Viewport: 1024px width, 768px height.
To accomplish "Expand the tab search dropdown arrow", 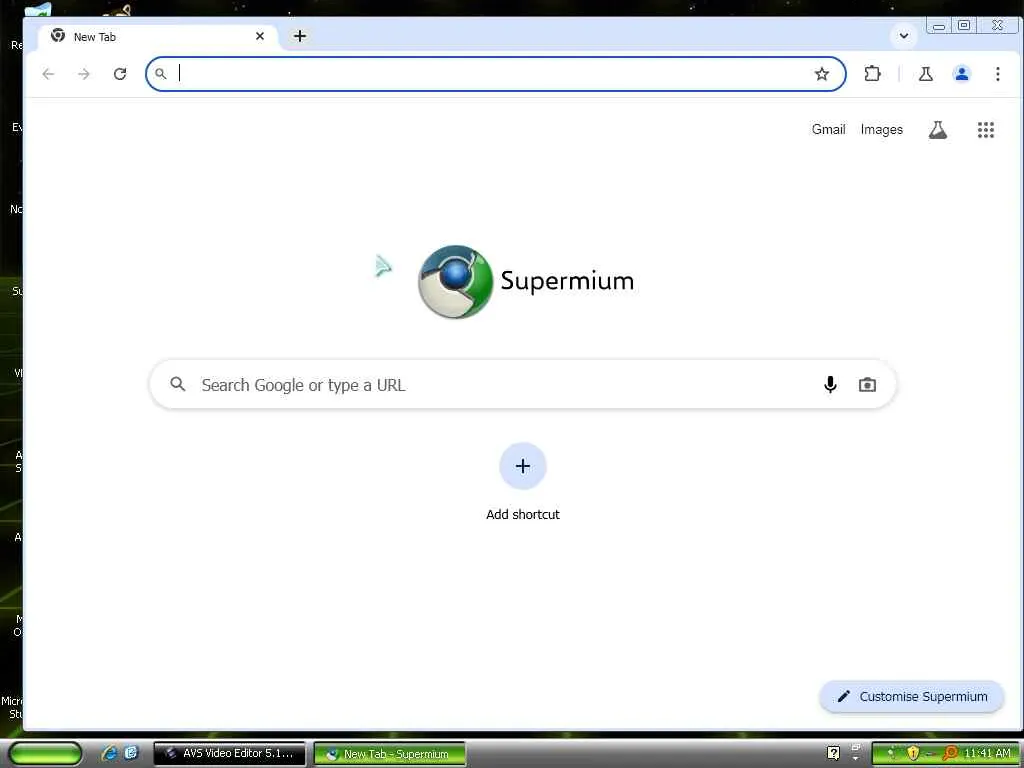I will tap(904, 36).
